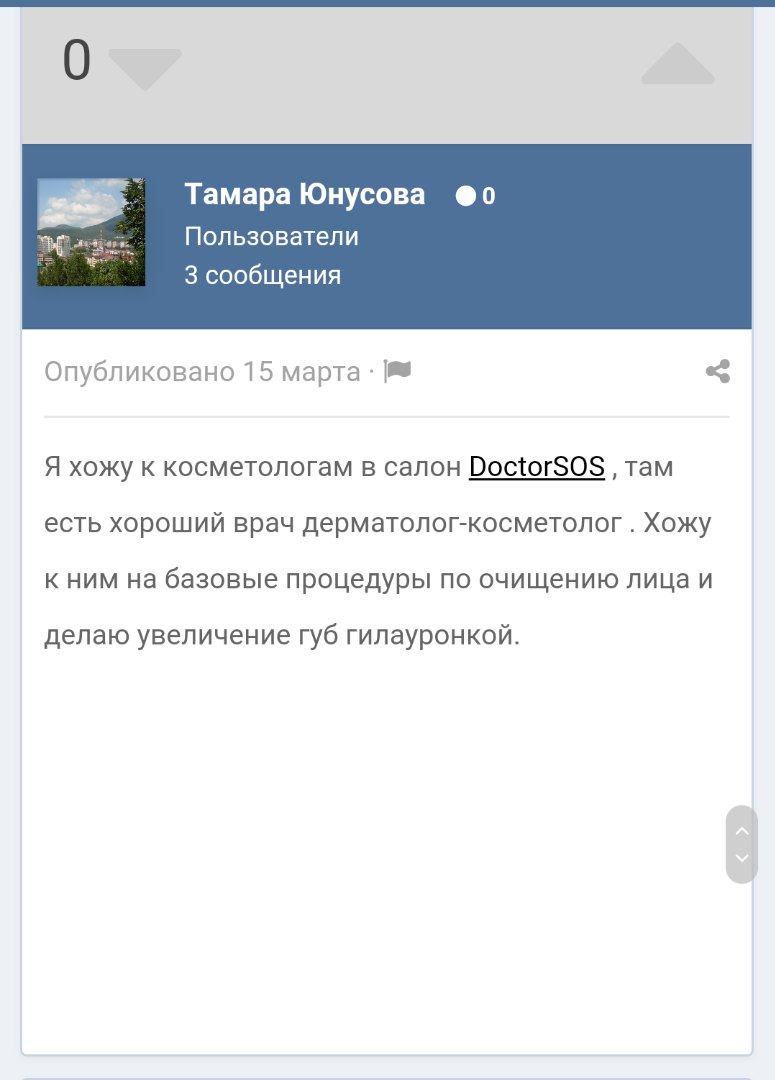The image size is (775, 1080).
Task: Click the vote score '0'
Action: [76, 61]
